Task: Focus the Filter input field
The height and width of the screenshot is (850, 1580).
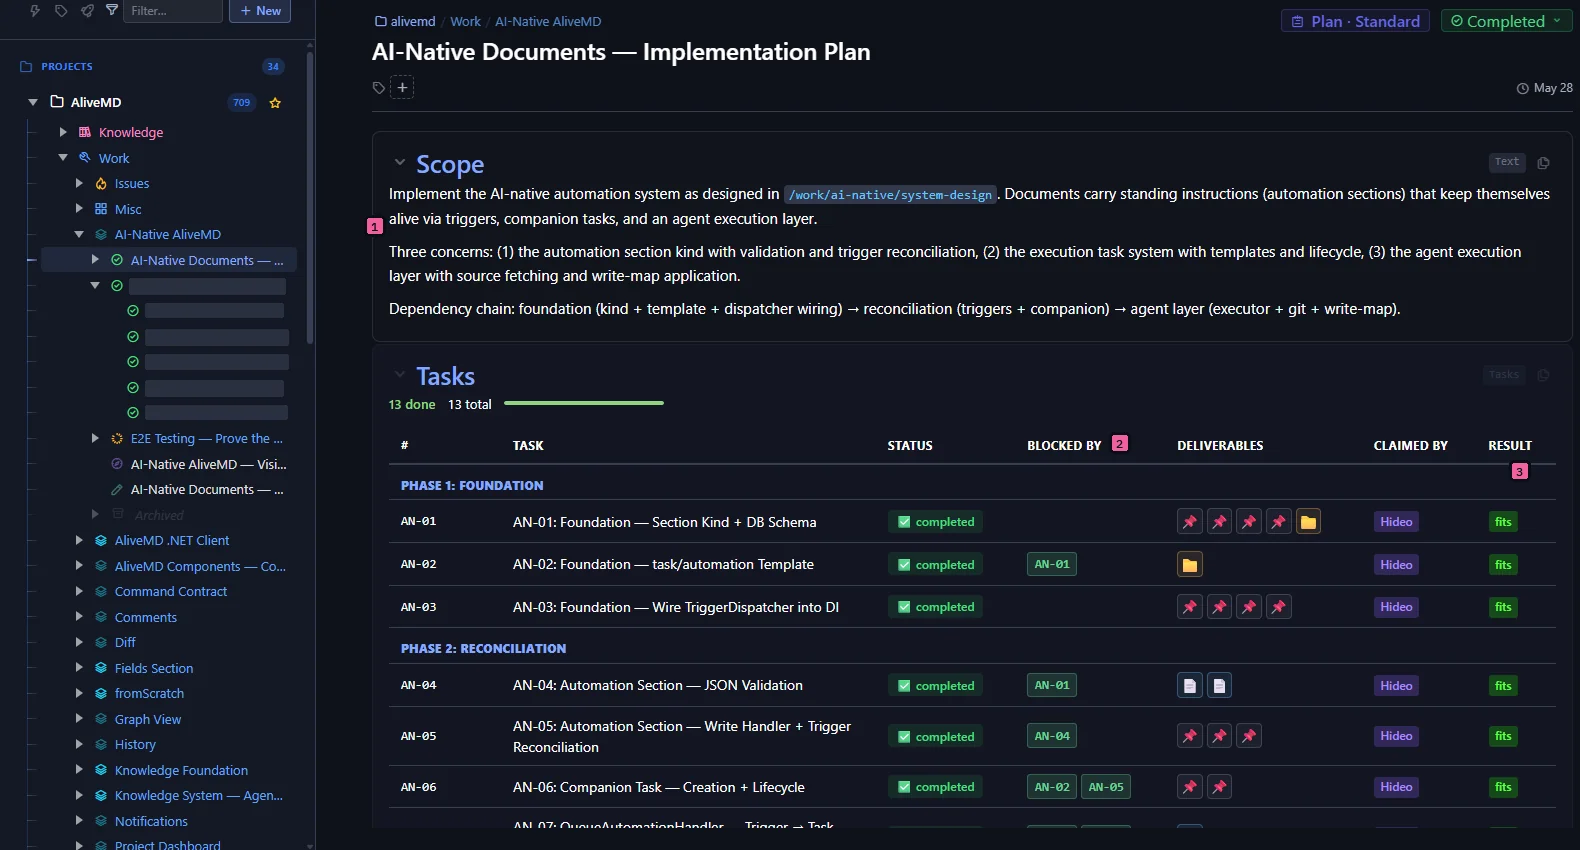Action: pyautogui.click(x=174, y=11)
